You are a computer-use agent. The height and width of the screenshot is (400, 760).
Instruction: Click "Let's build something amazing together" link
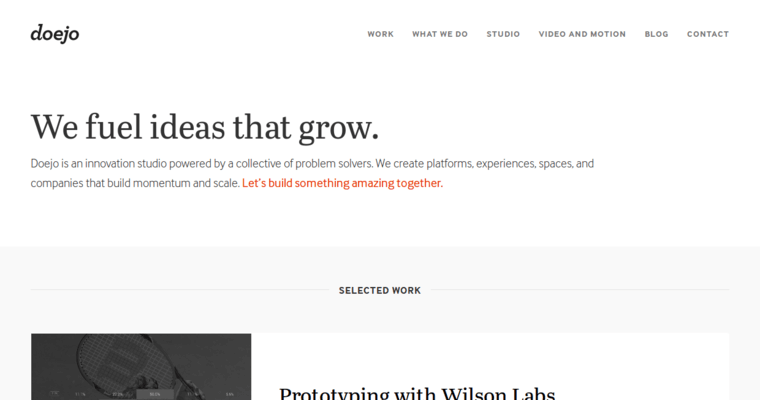pyautogui.click(x=342, y=183)
